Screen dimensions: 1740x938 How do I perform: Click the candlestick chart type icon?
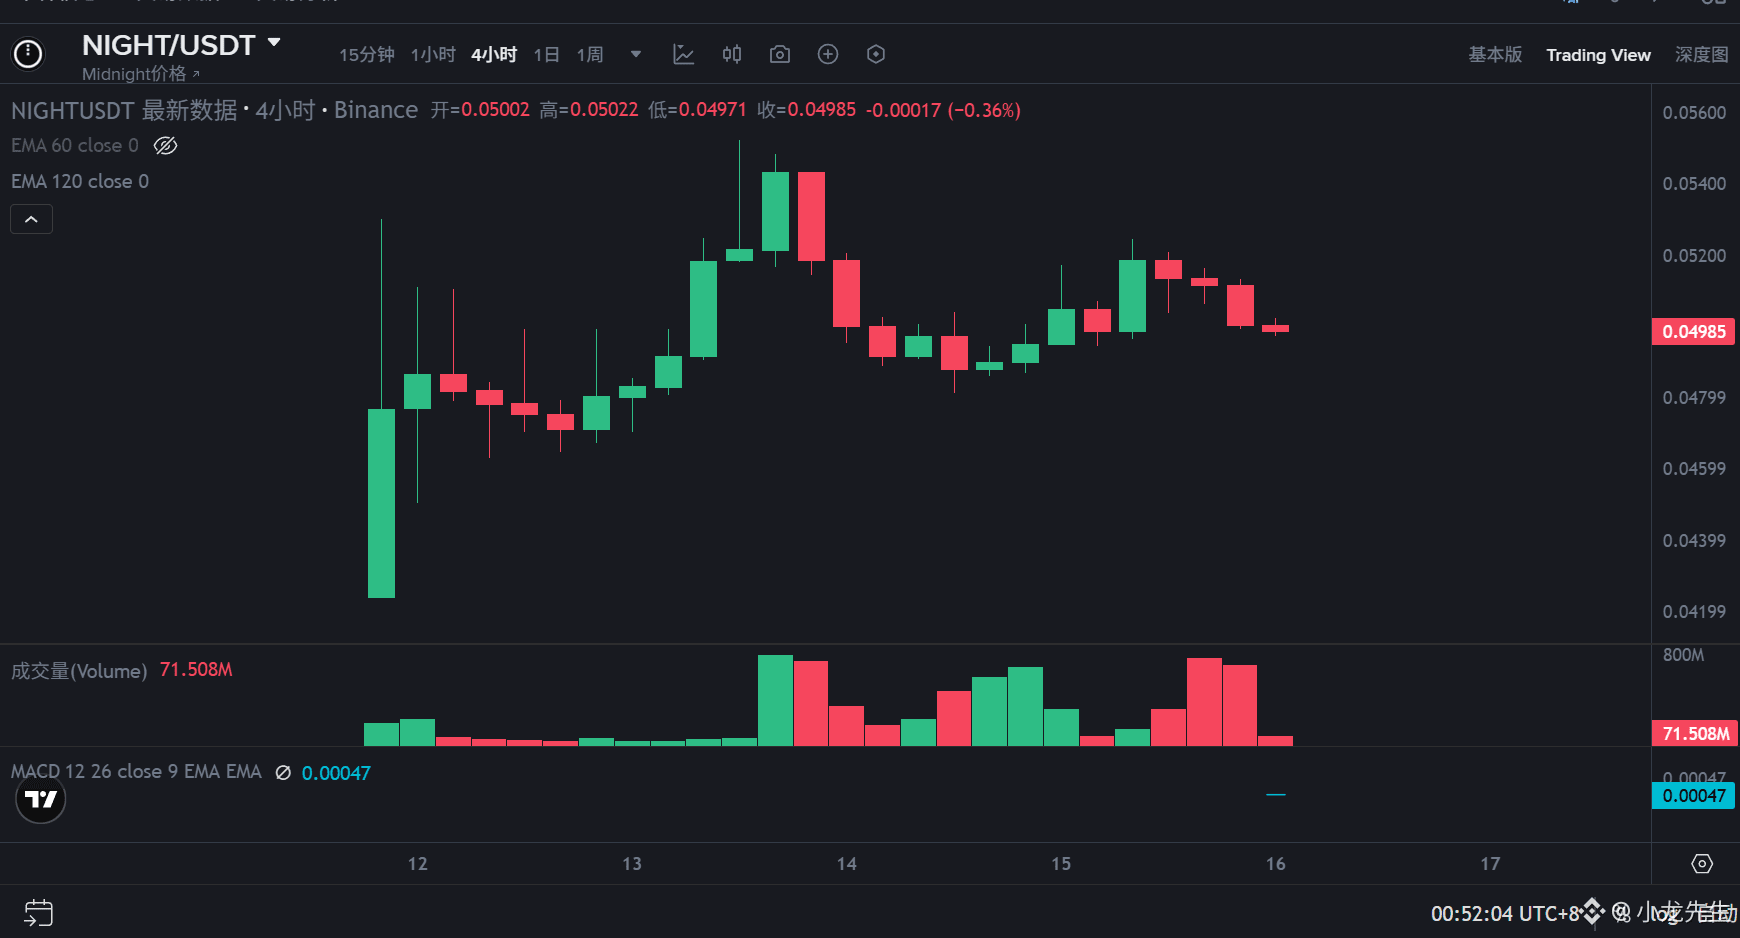click(732, 55)
